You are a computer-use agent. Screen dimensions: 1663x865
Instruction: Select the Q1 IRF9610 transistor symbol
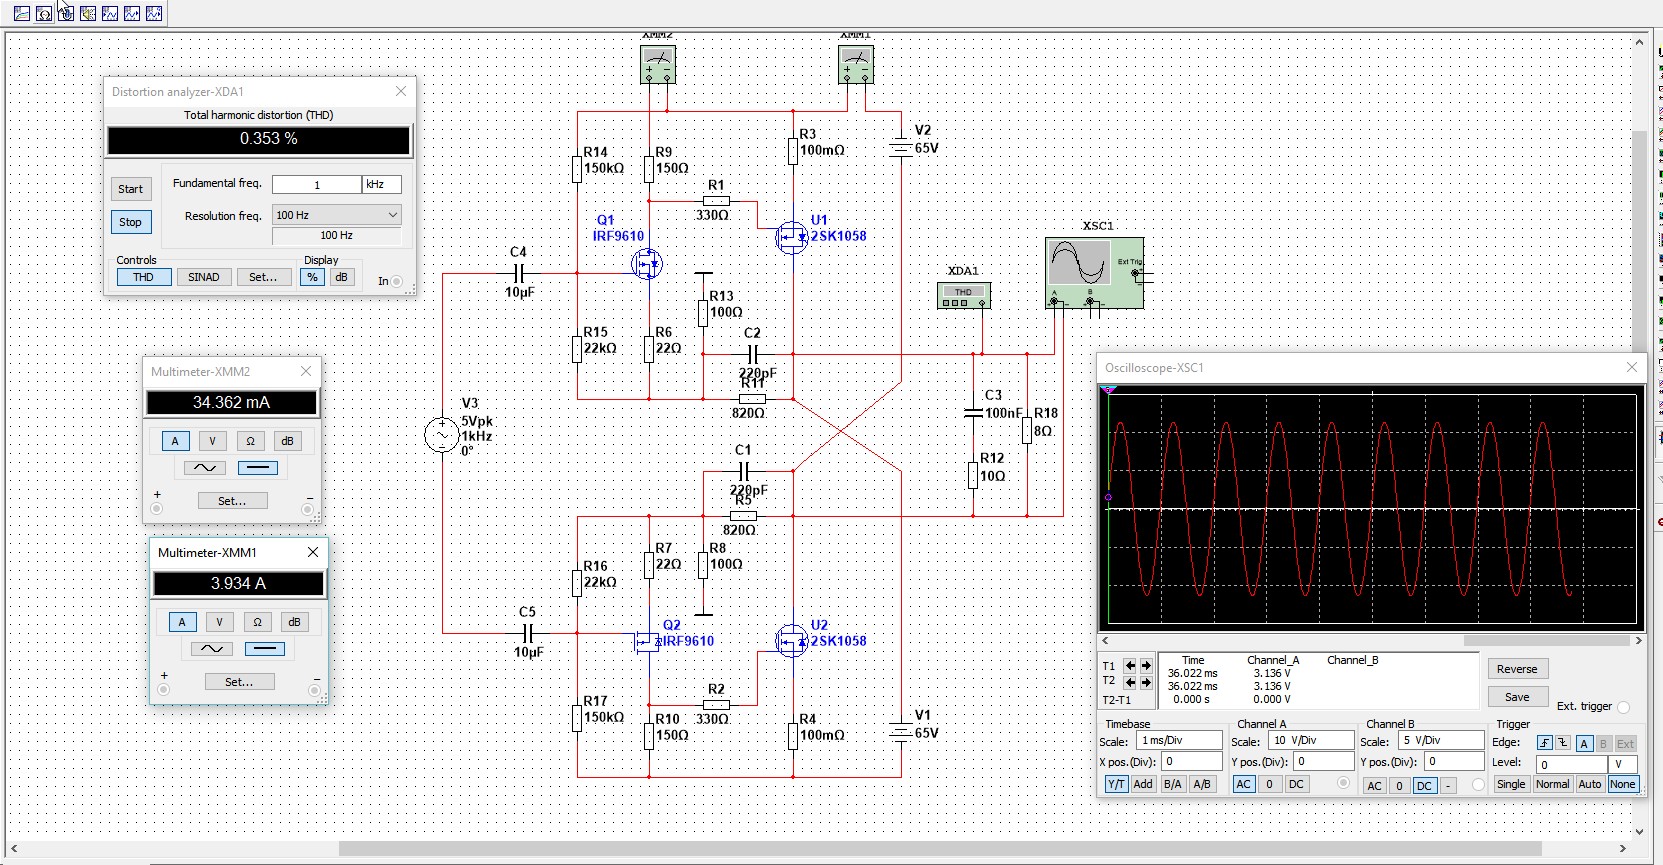tap(647, 264)
